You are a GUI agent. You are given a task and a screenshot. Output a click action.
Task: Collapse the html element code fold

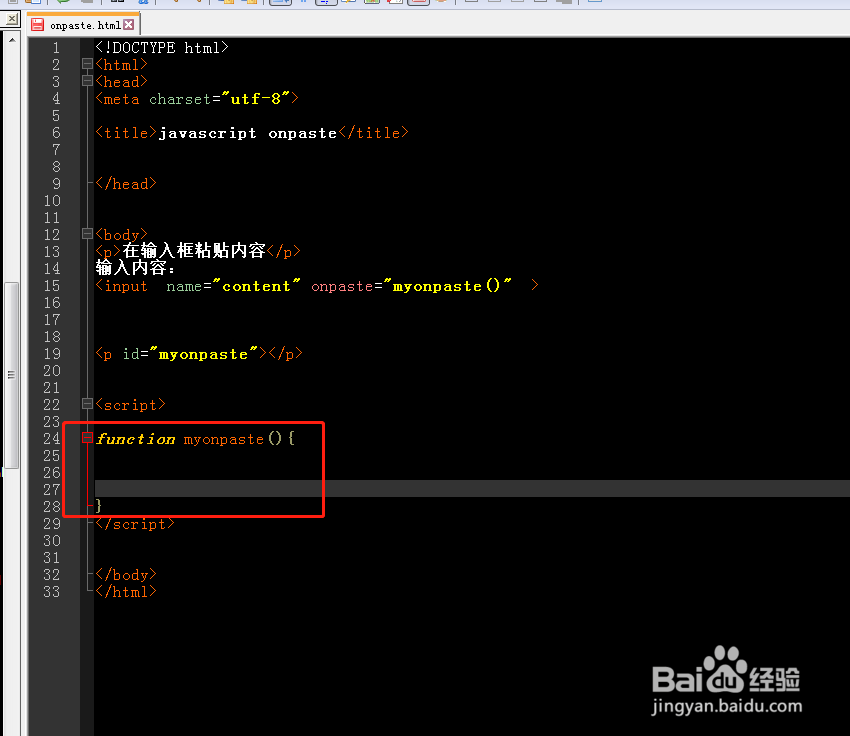pyautogui.click(x=86, y=64)
